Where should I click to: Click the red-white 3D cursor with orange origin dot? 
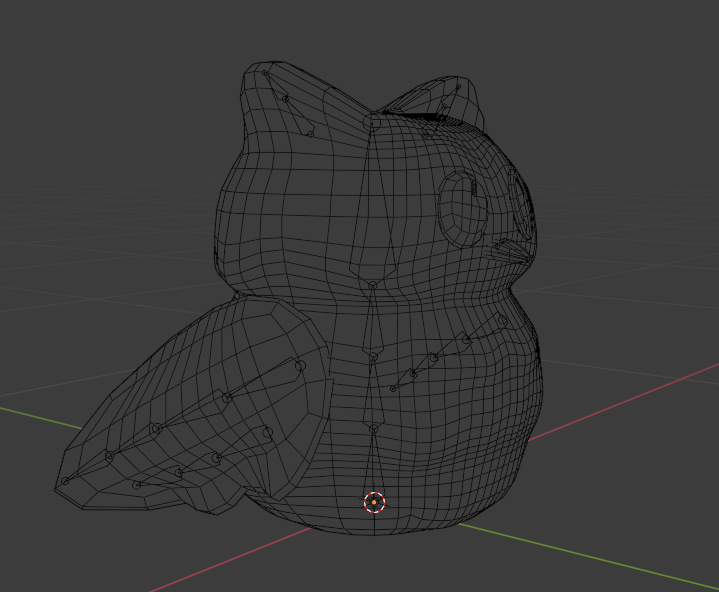tap(374, 502)
